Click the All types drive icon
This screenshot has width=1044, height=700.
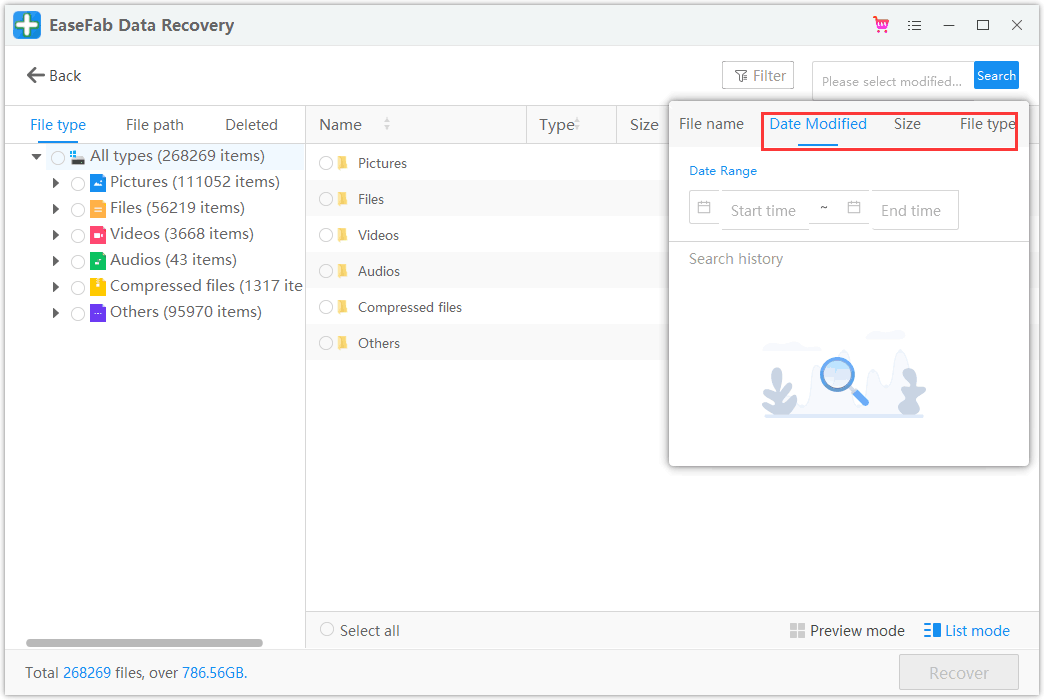click(77, 157)
